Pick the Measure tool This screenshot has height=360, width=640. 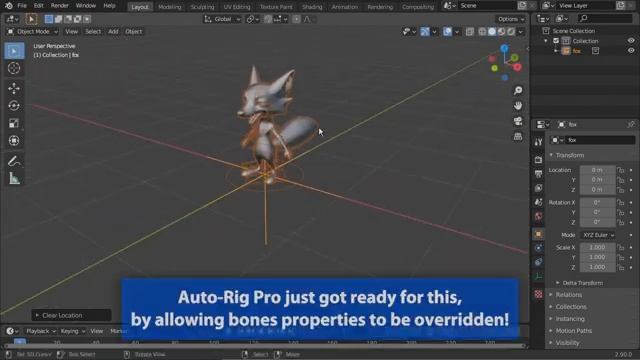point(14,178)
